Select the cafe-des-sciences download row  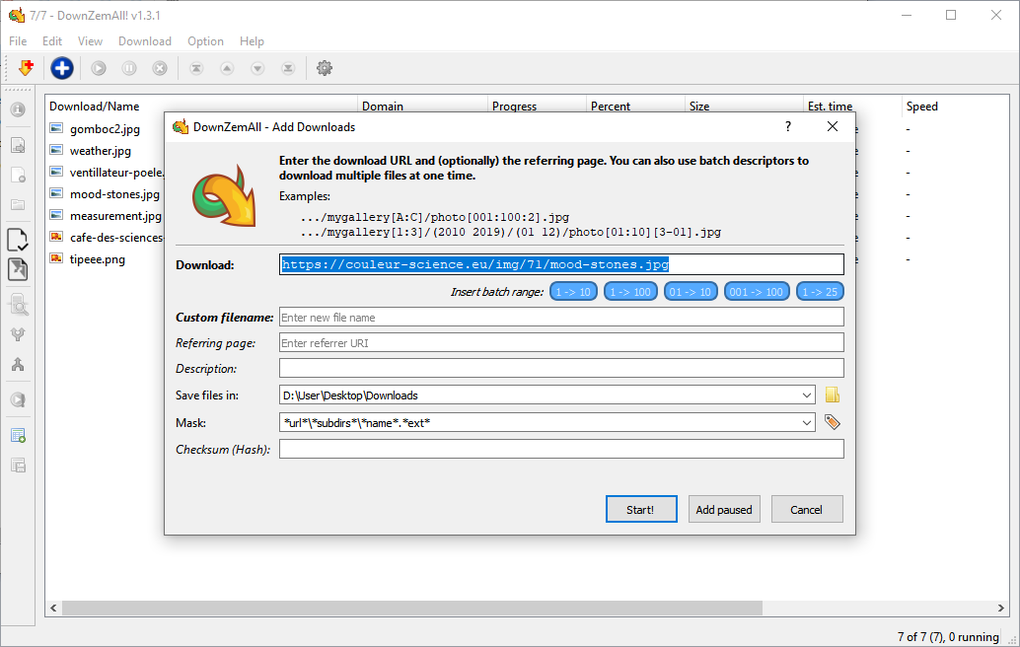coord(116,237)
